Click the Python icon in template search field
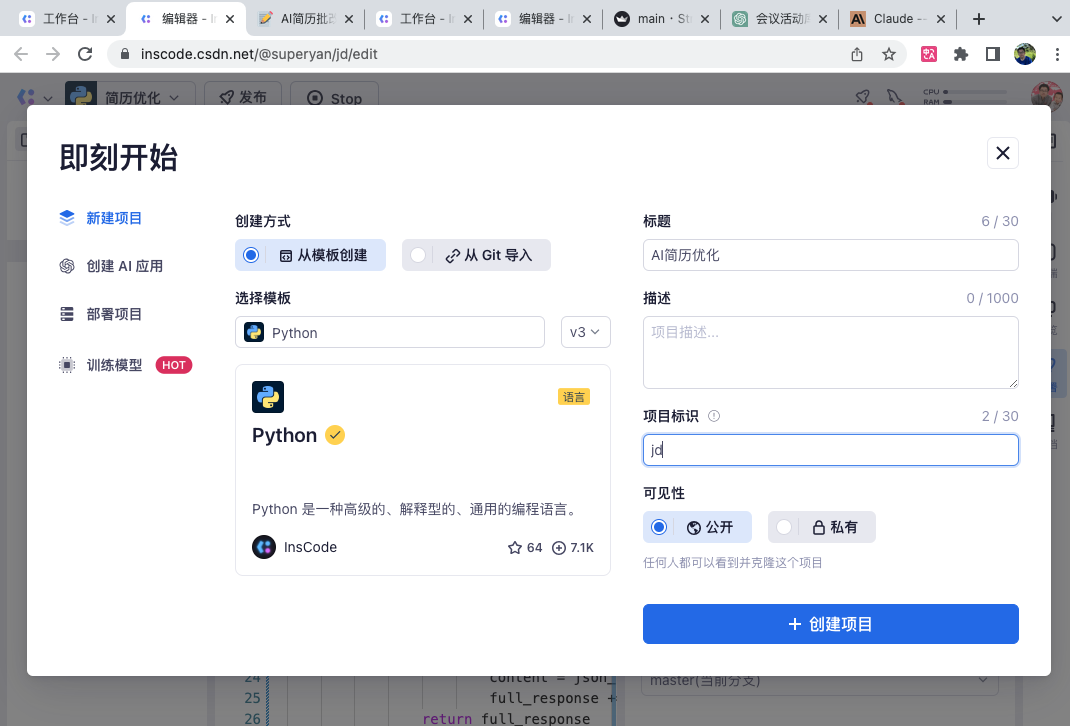 coord(254,332)
